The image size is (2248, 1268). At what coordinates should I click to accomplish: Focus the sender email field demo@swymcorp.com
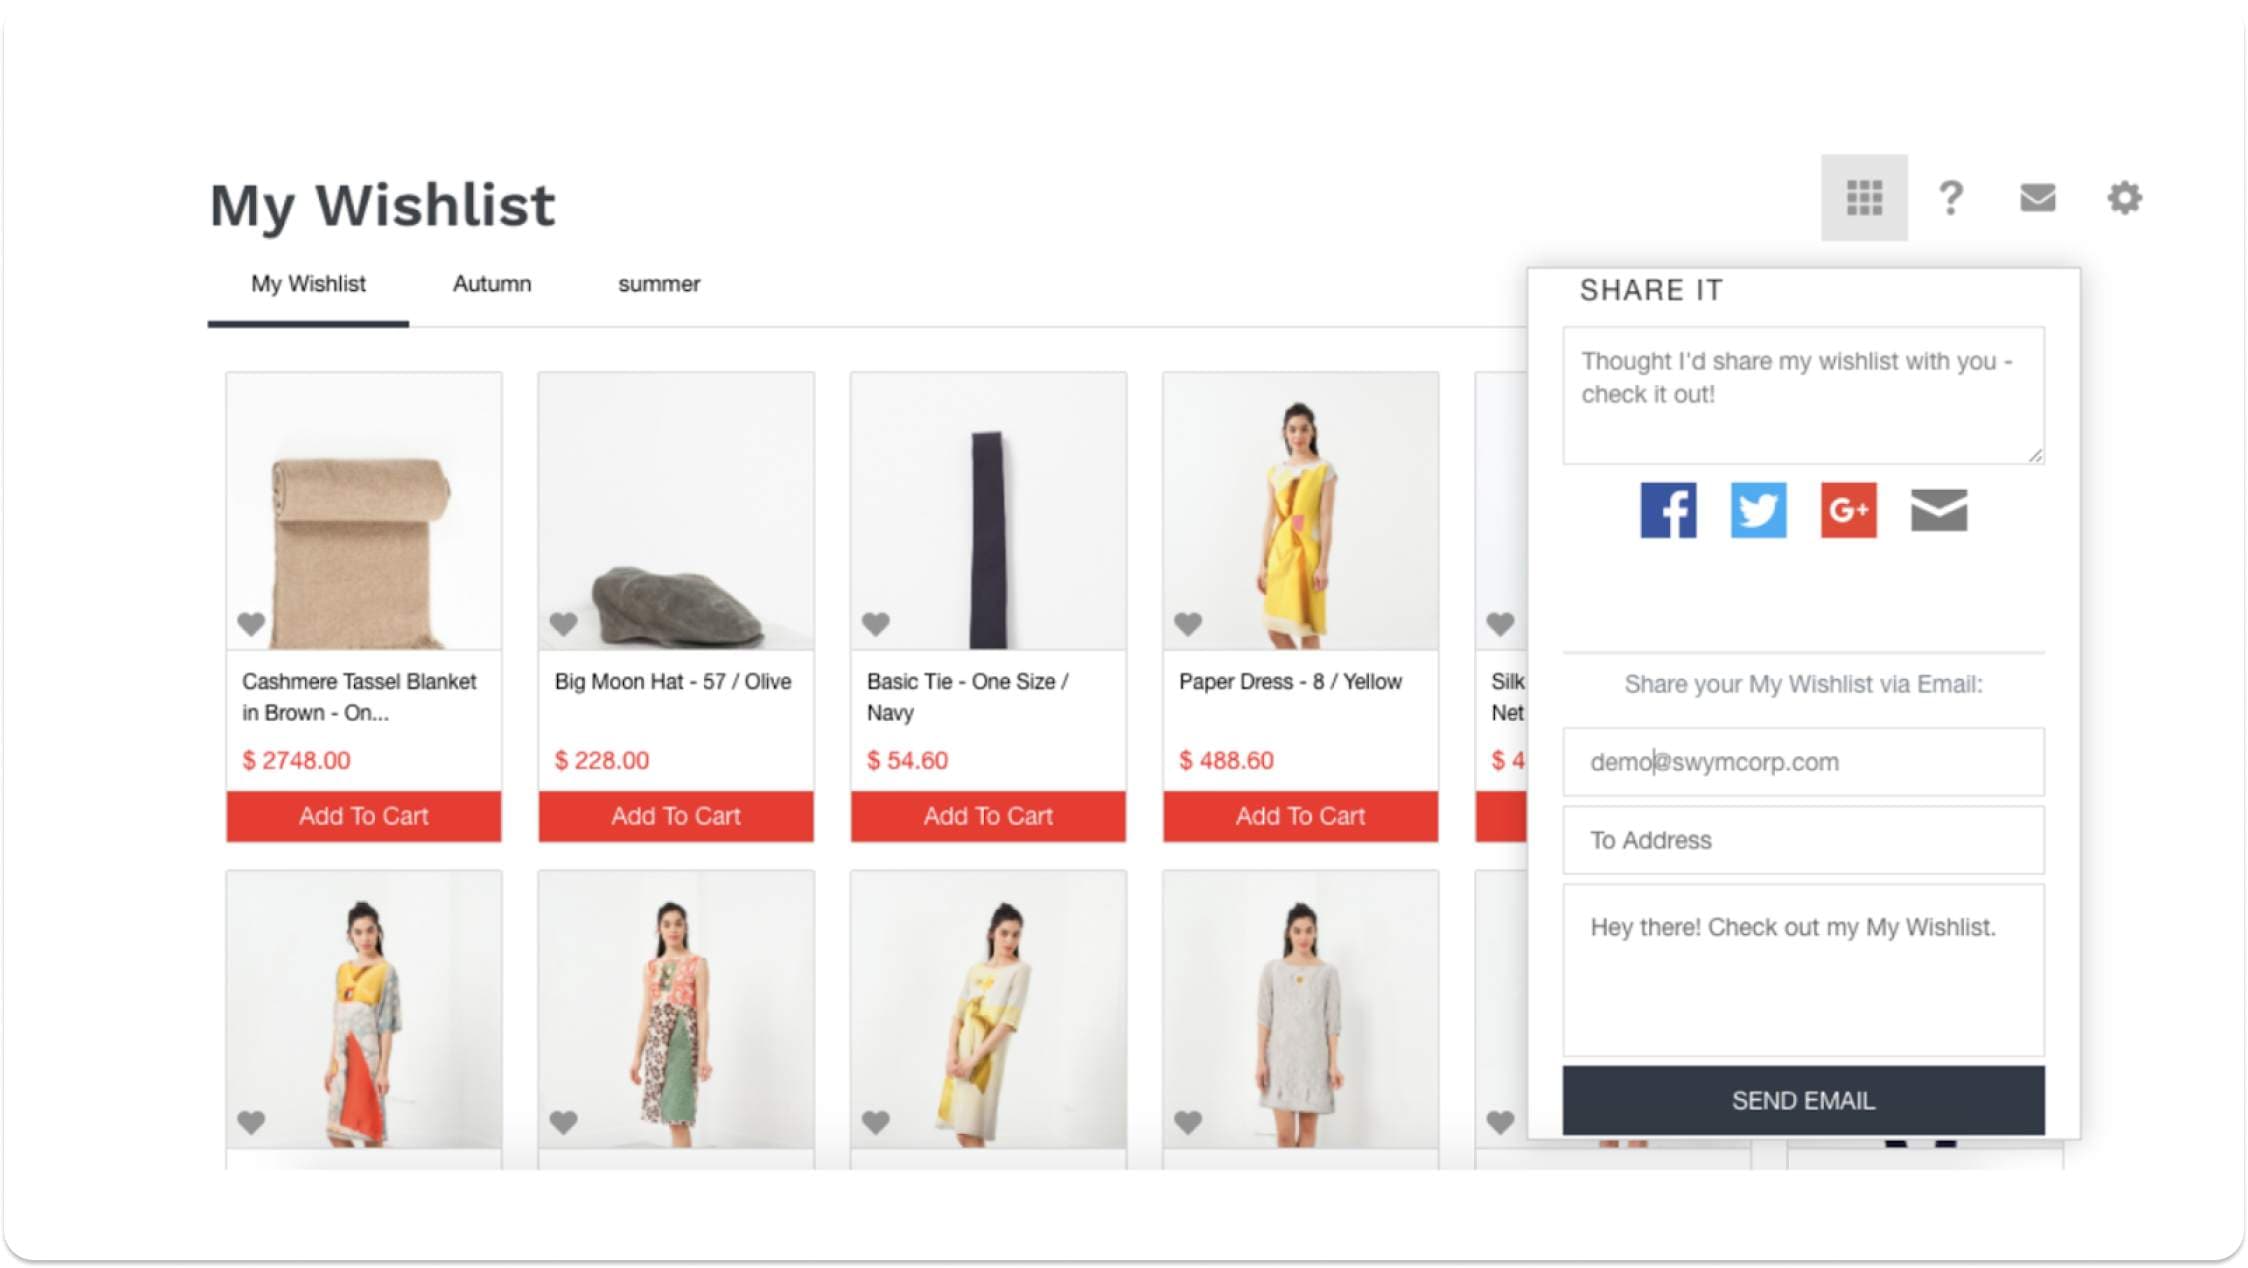tap(1803, 762)
